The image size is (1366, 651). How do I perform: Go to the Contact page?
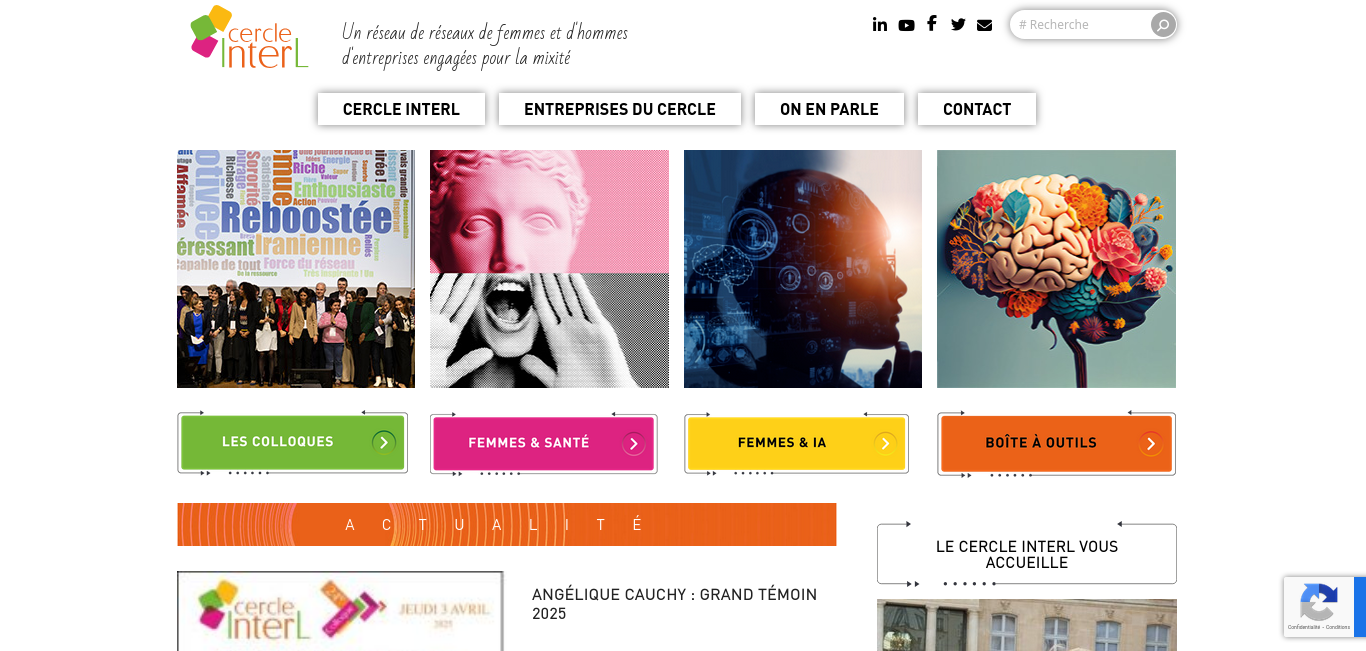coord(977,109)
